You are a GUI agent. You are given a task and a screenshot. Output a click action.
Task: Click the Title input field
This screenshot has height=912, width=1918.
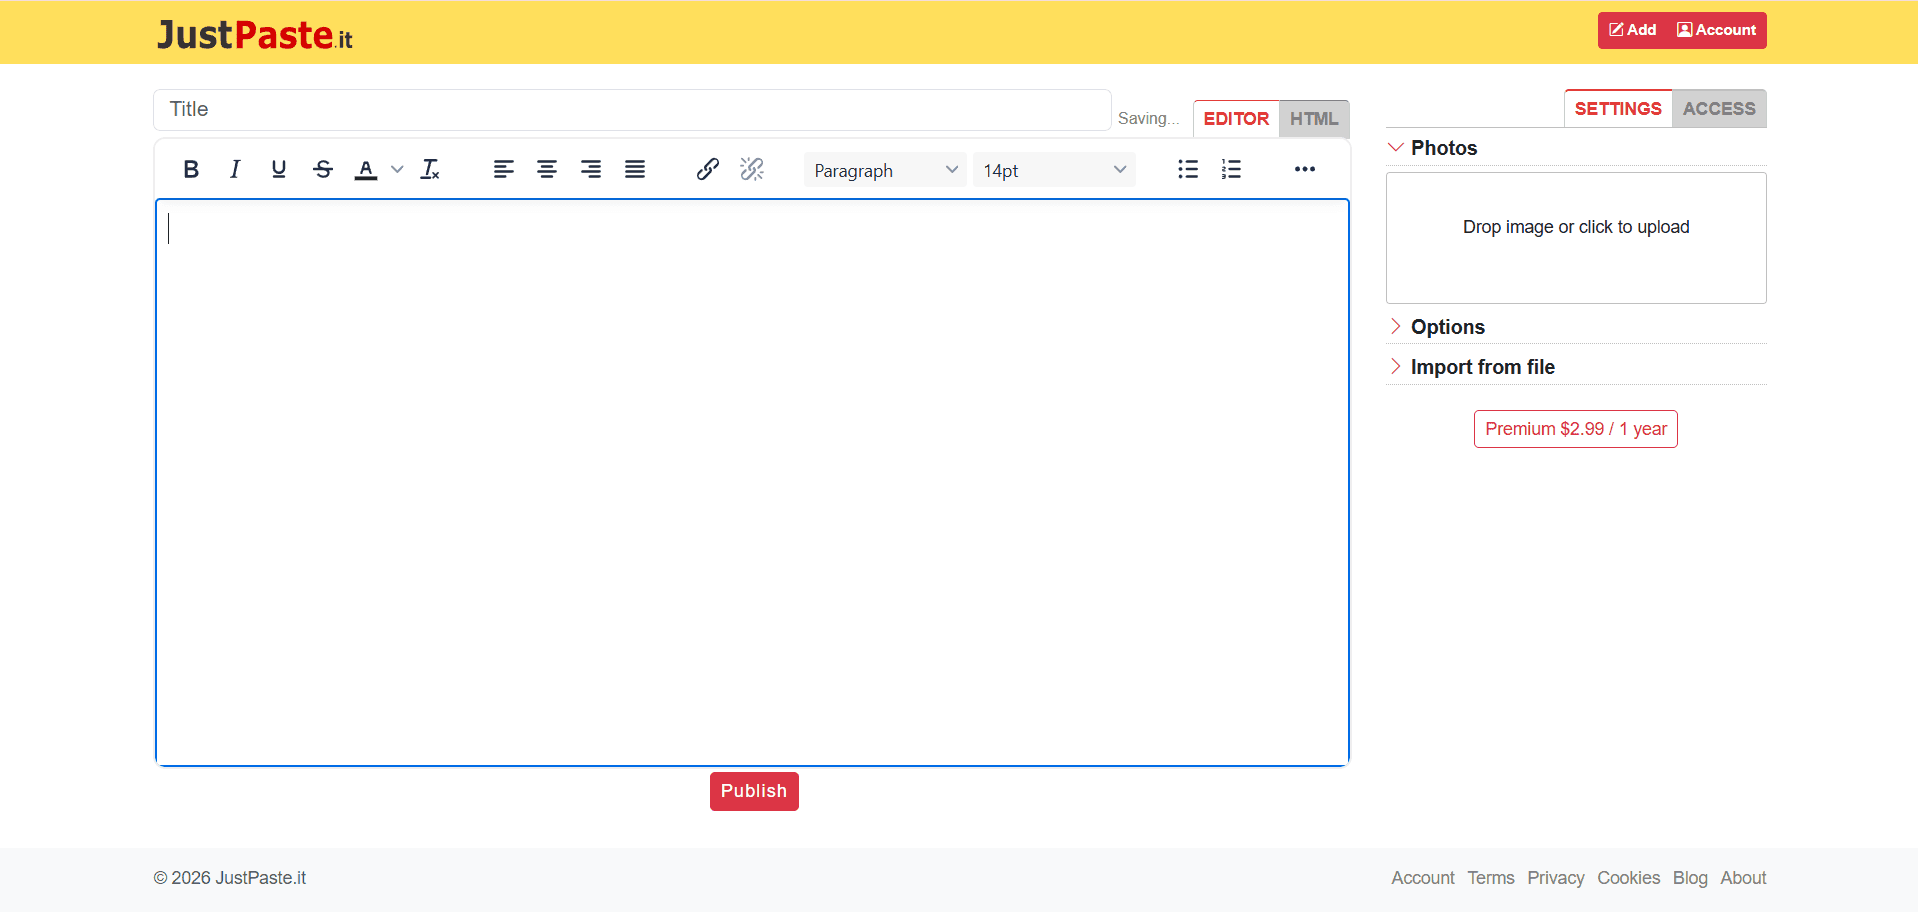[x=632, y=110]
